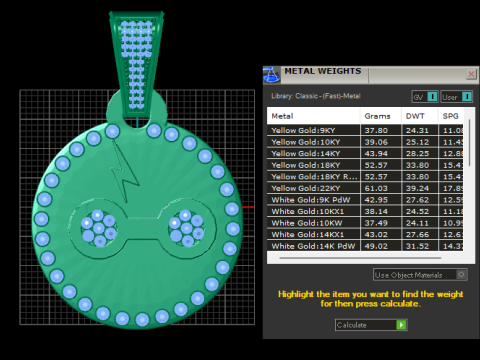Select the left eye gem cluster

point(99,228)
